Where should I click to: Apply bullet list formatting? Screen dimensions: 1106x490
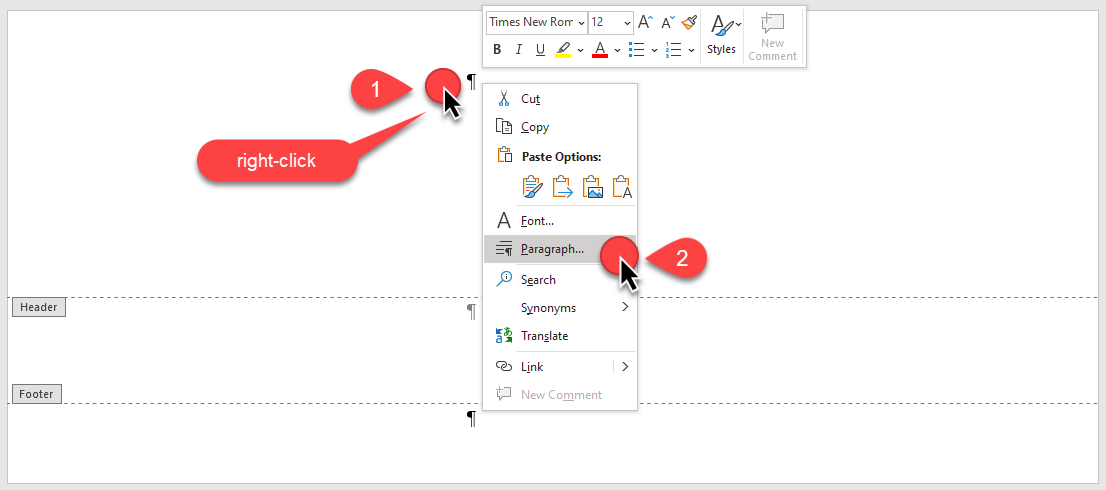pos(637,49)
